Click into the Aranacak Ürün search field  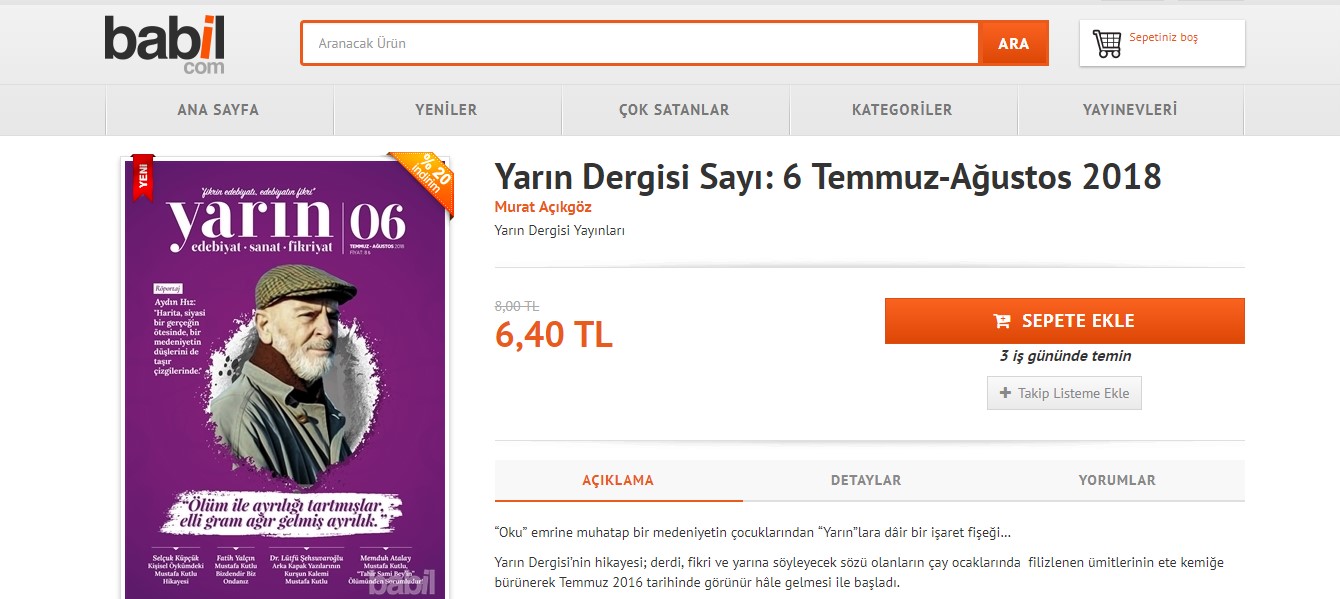pos(640,43)
